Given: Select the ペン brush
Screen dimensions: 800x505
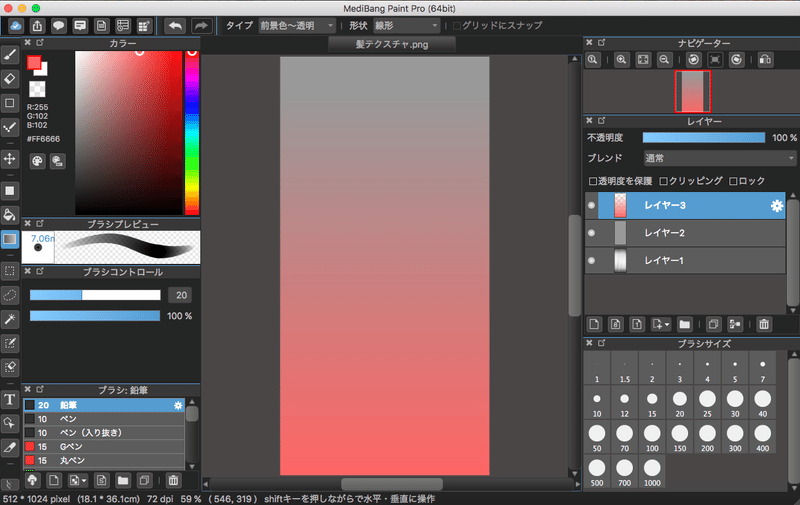Looking at the screenshot, I should click(x=104, y=419).
